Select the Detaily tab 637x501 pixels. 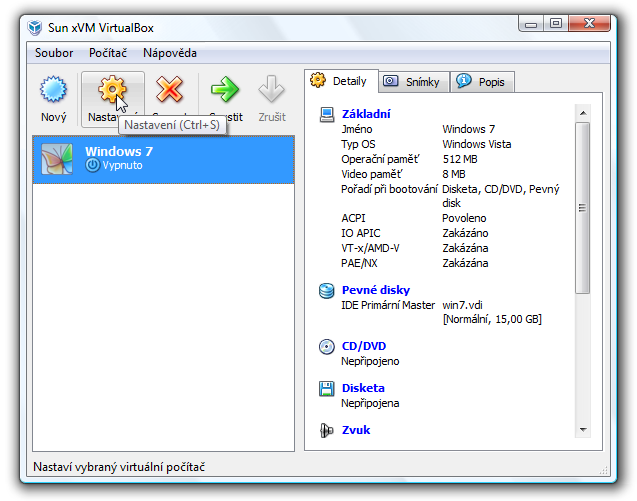[341, 81]
